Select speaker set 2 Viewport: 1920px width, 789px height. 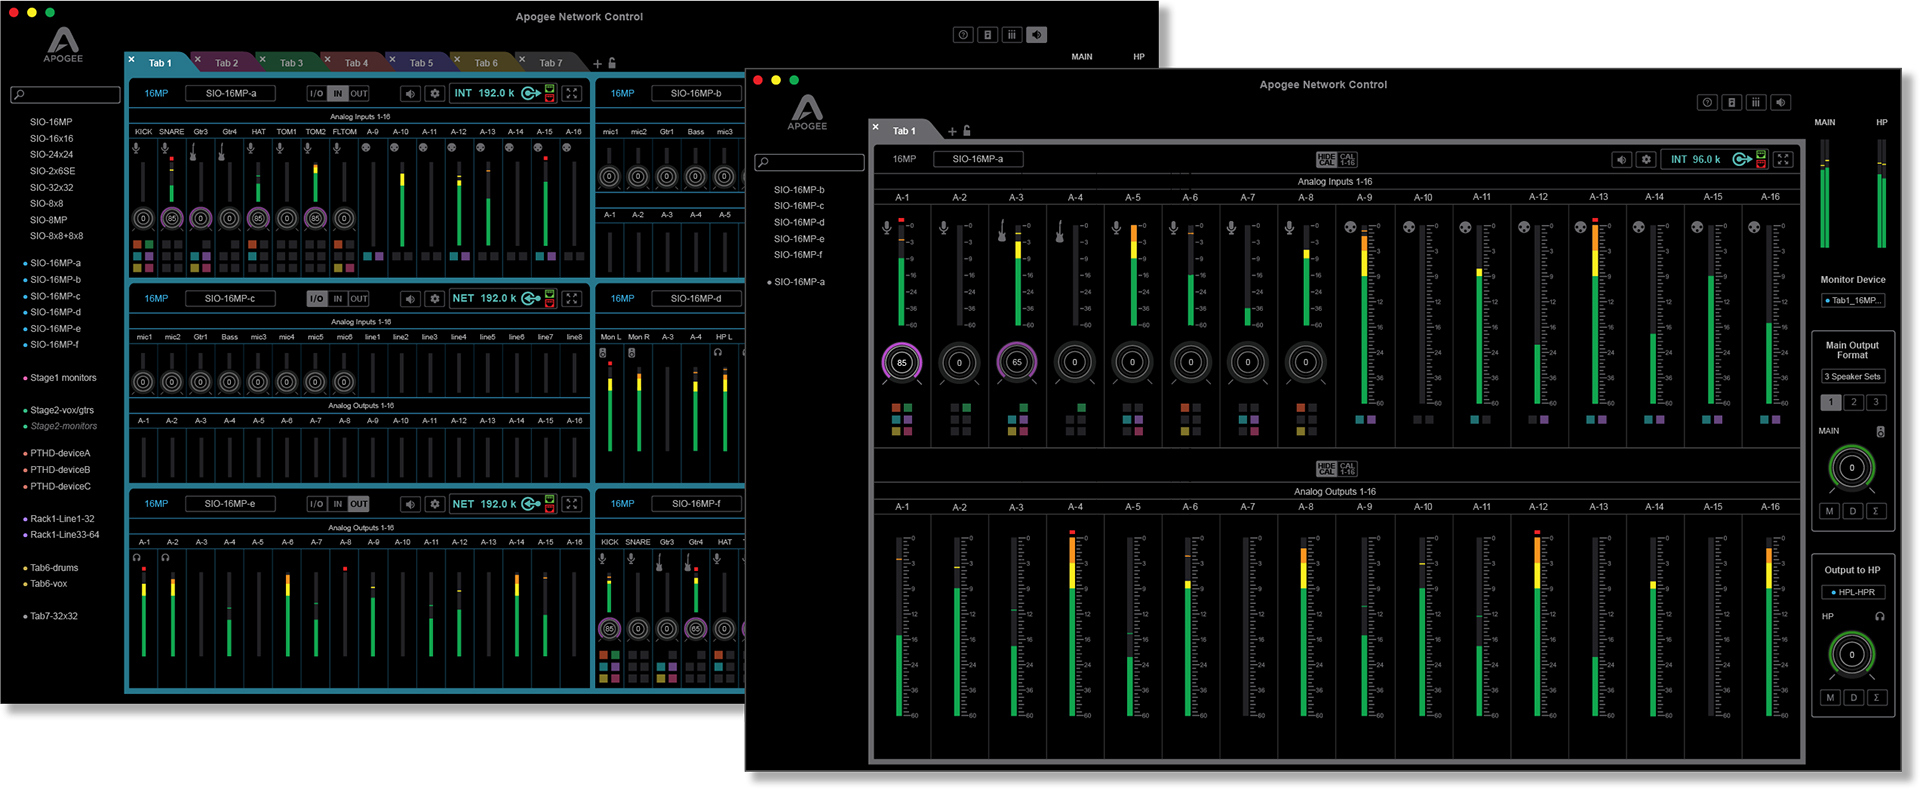tap(1853, 402)
